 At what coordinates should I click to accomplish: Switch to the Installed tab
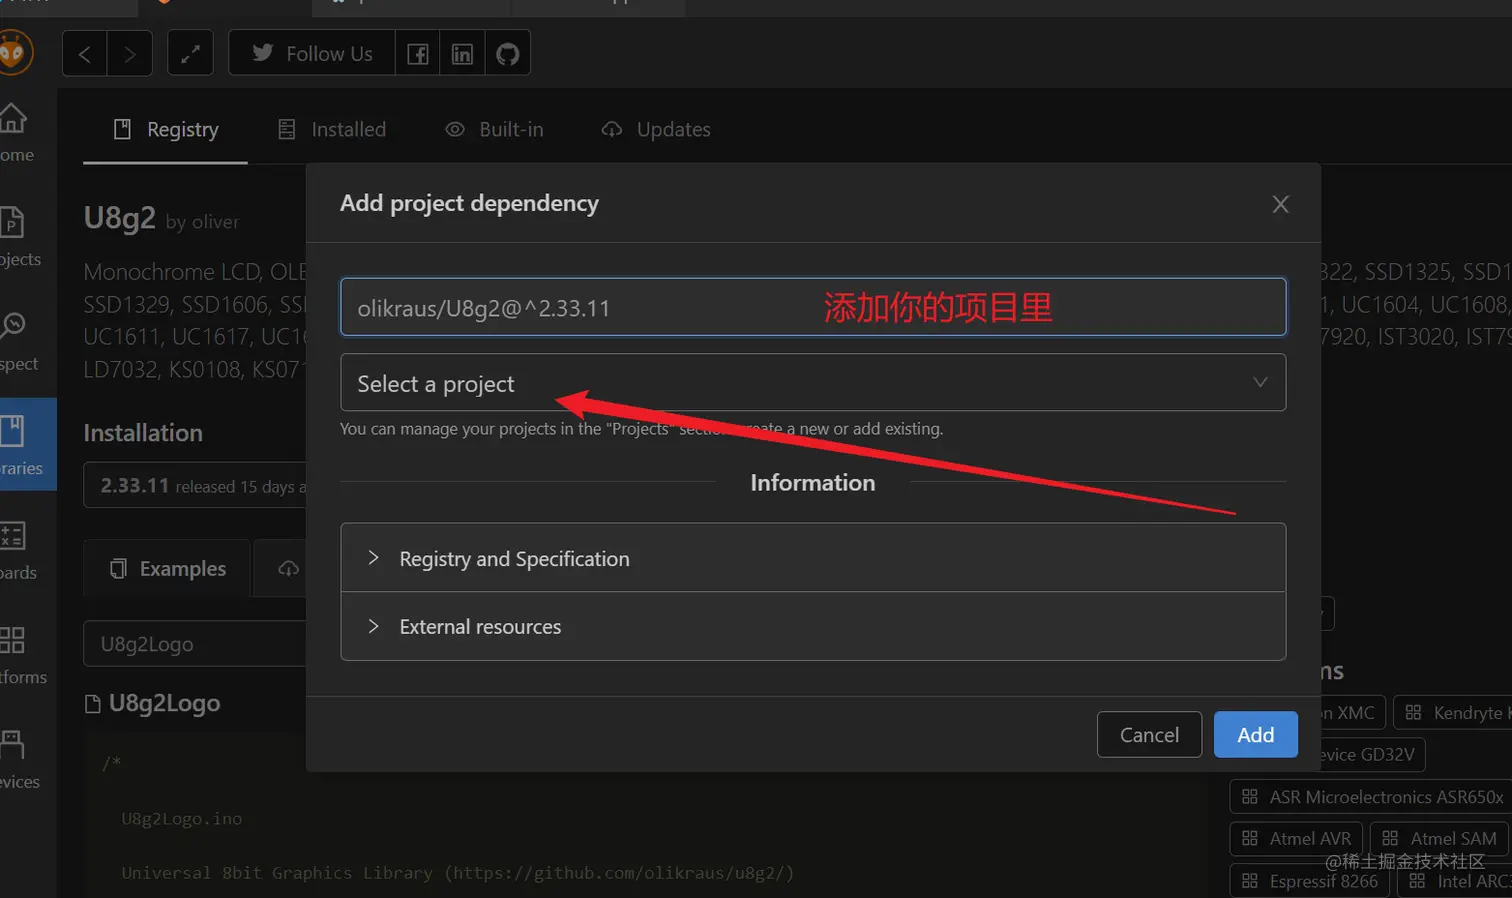click(332, 130)
